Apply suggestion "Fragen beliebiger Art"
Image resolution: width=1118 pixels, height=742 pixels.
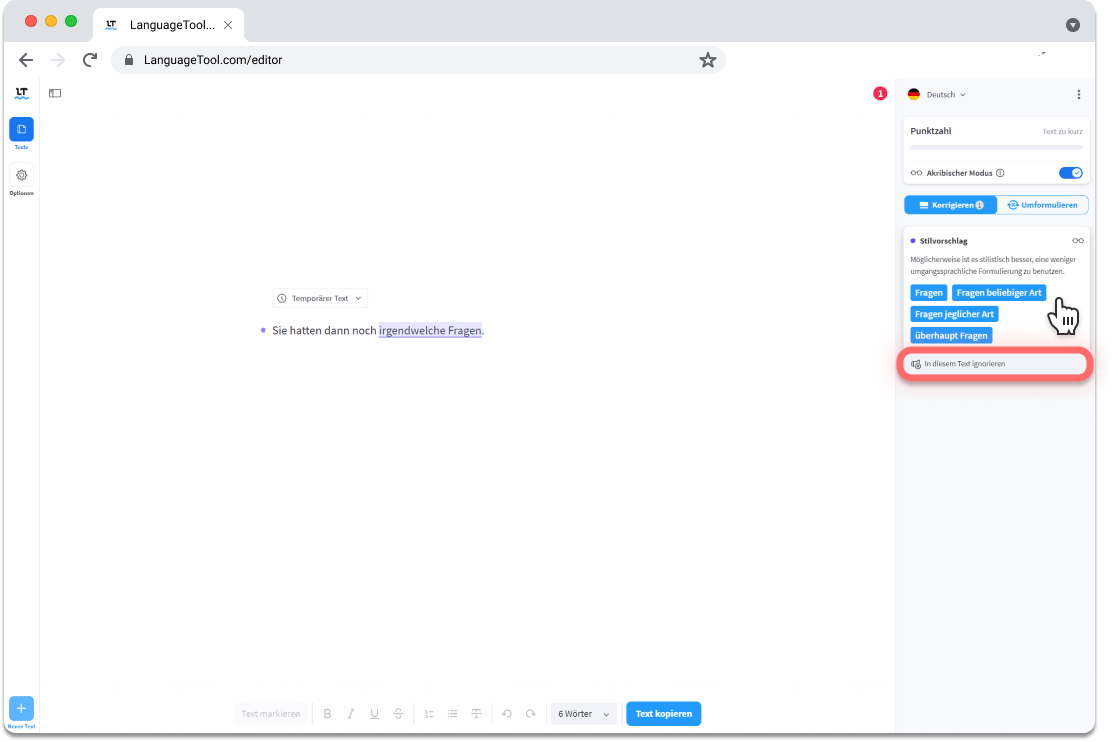(x=999, y=293)
